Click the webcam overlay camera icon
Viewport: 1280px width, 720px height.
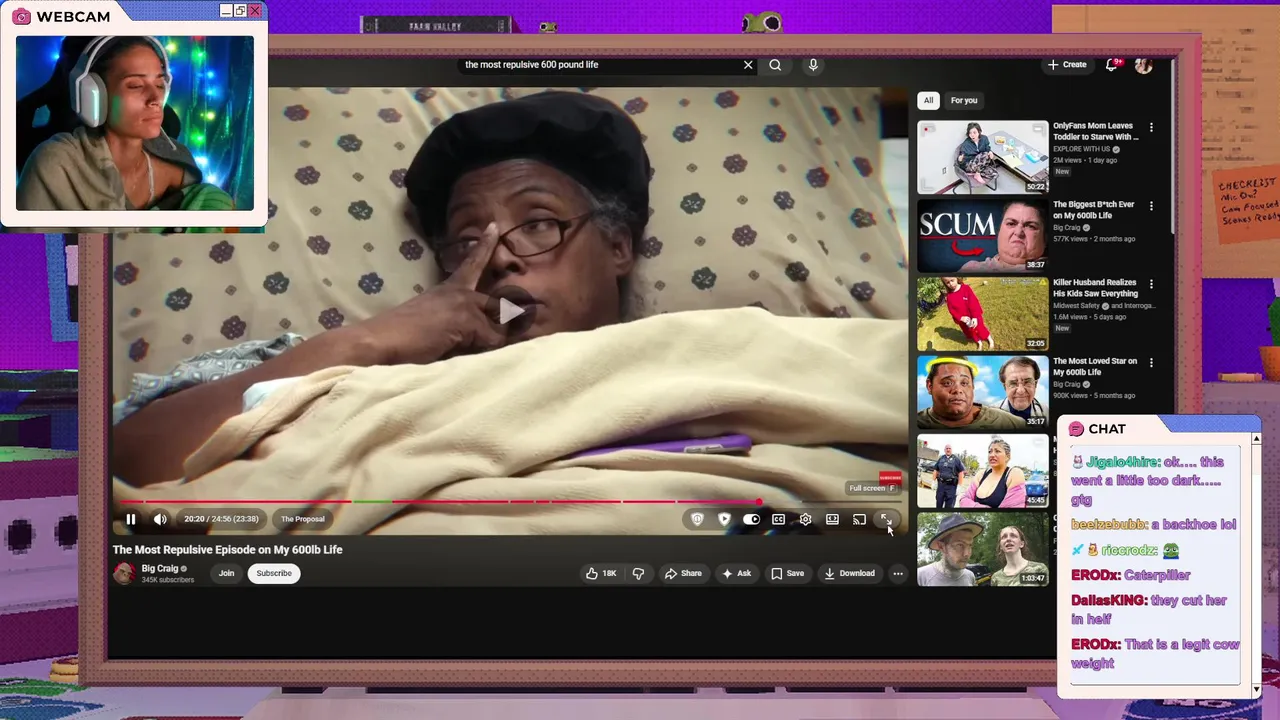(x=21, y=17)
